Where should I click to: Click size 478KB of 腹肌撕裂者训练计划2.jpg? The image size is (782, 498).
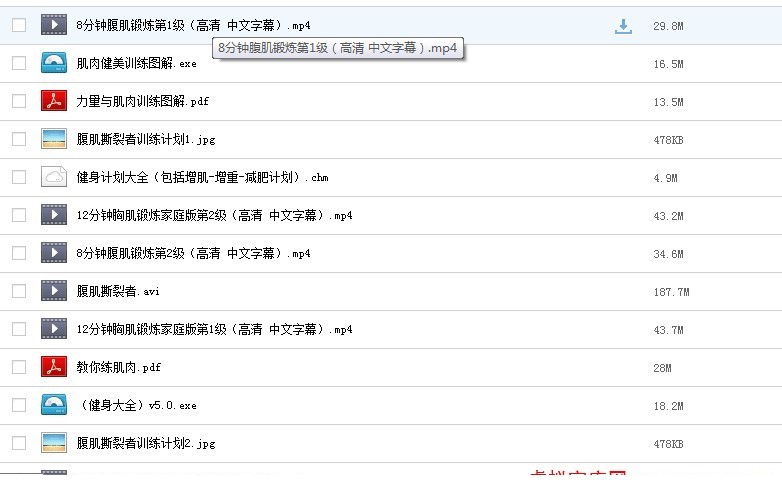point(668,444)
